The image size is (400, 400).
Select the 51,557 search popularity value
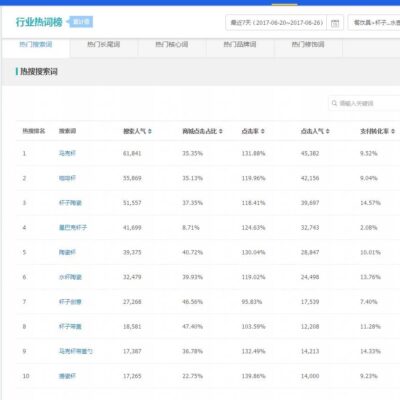[132, 203]
